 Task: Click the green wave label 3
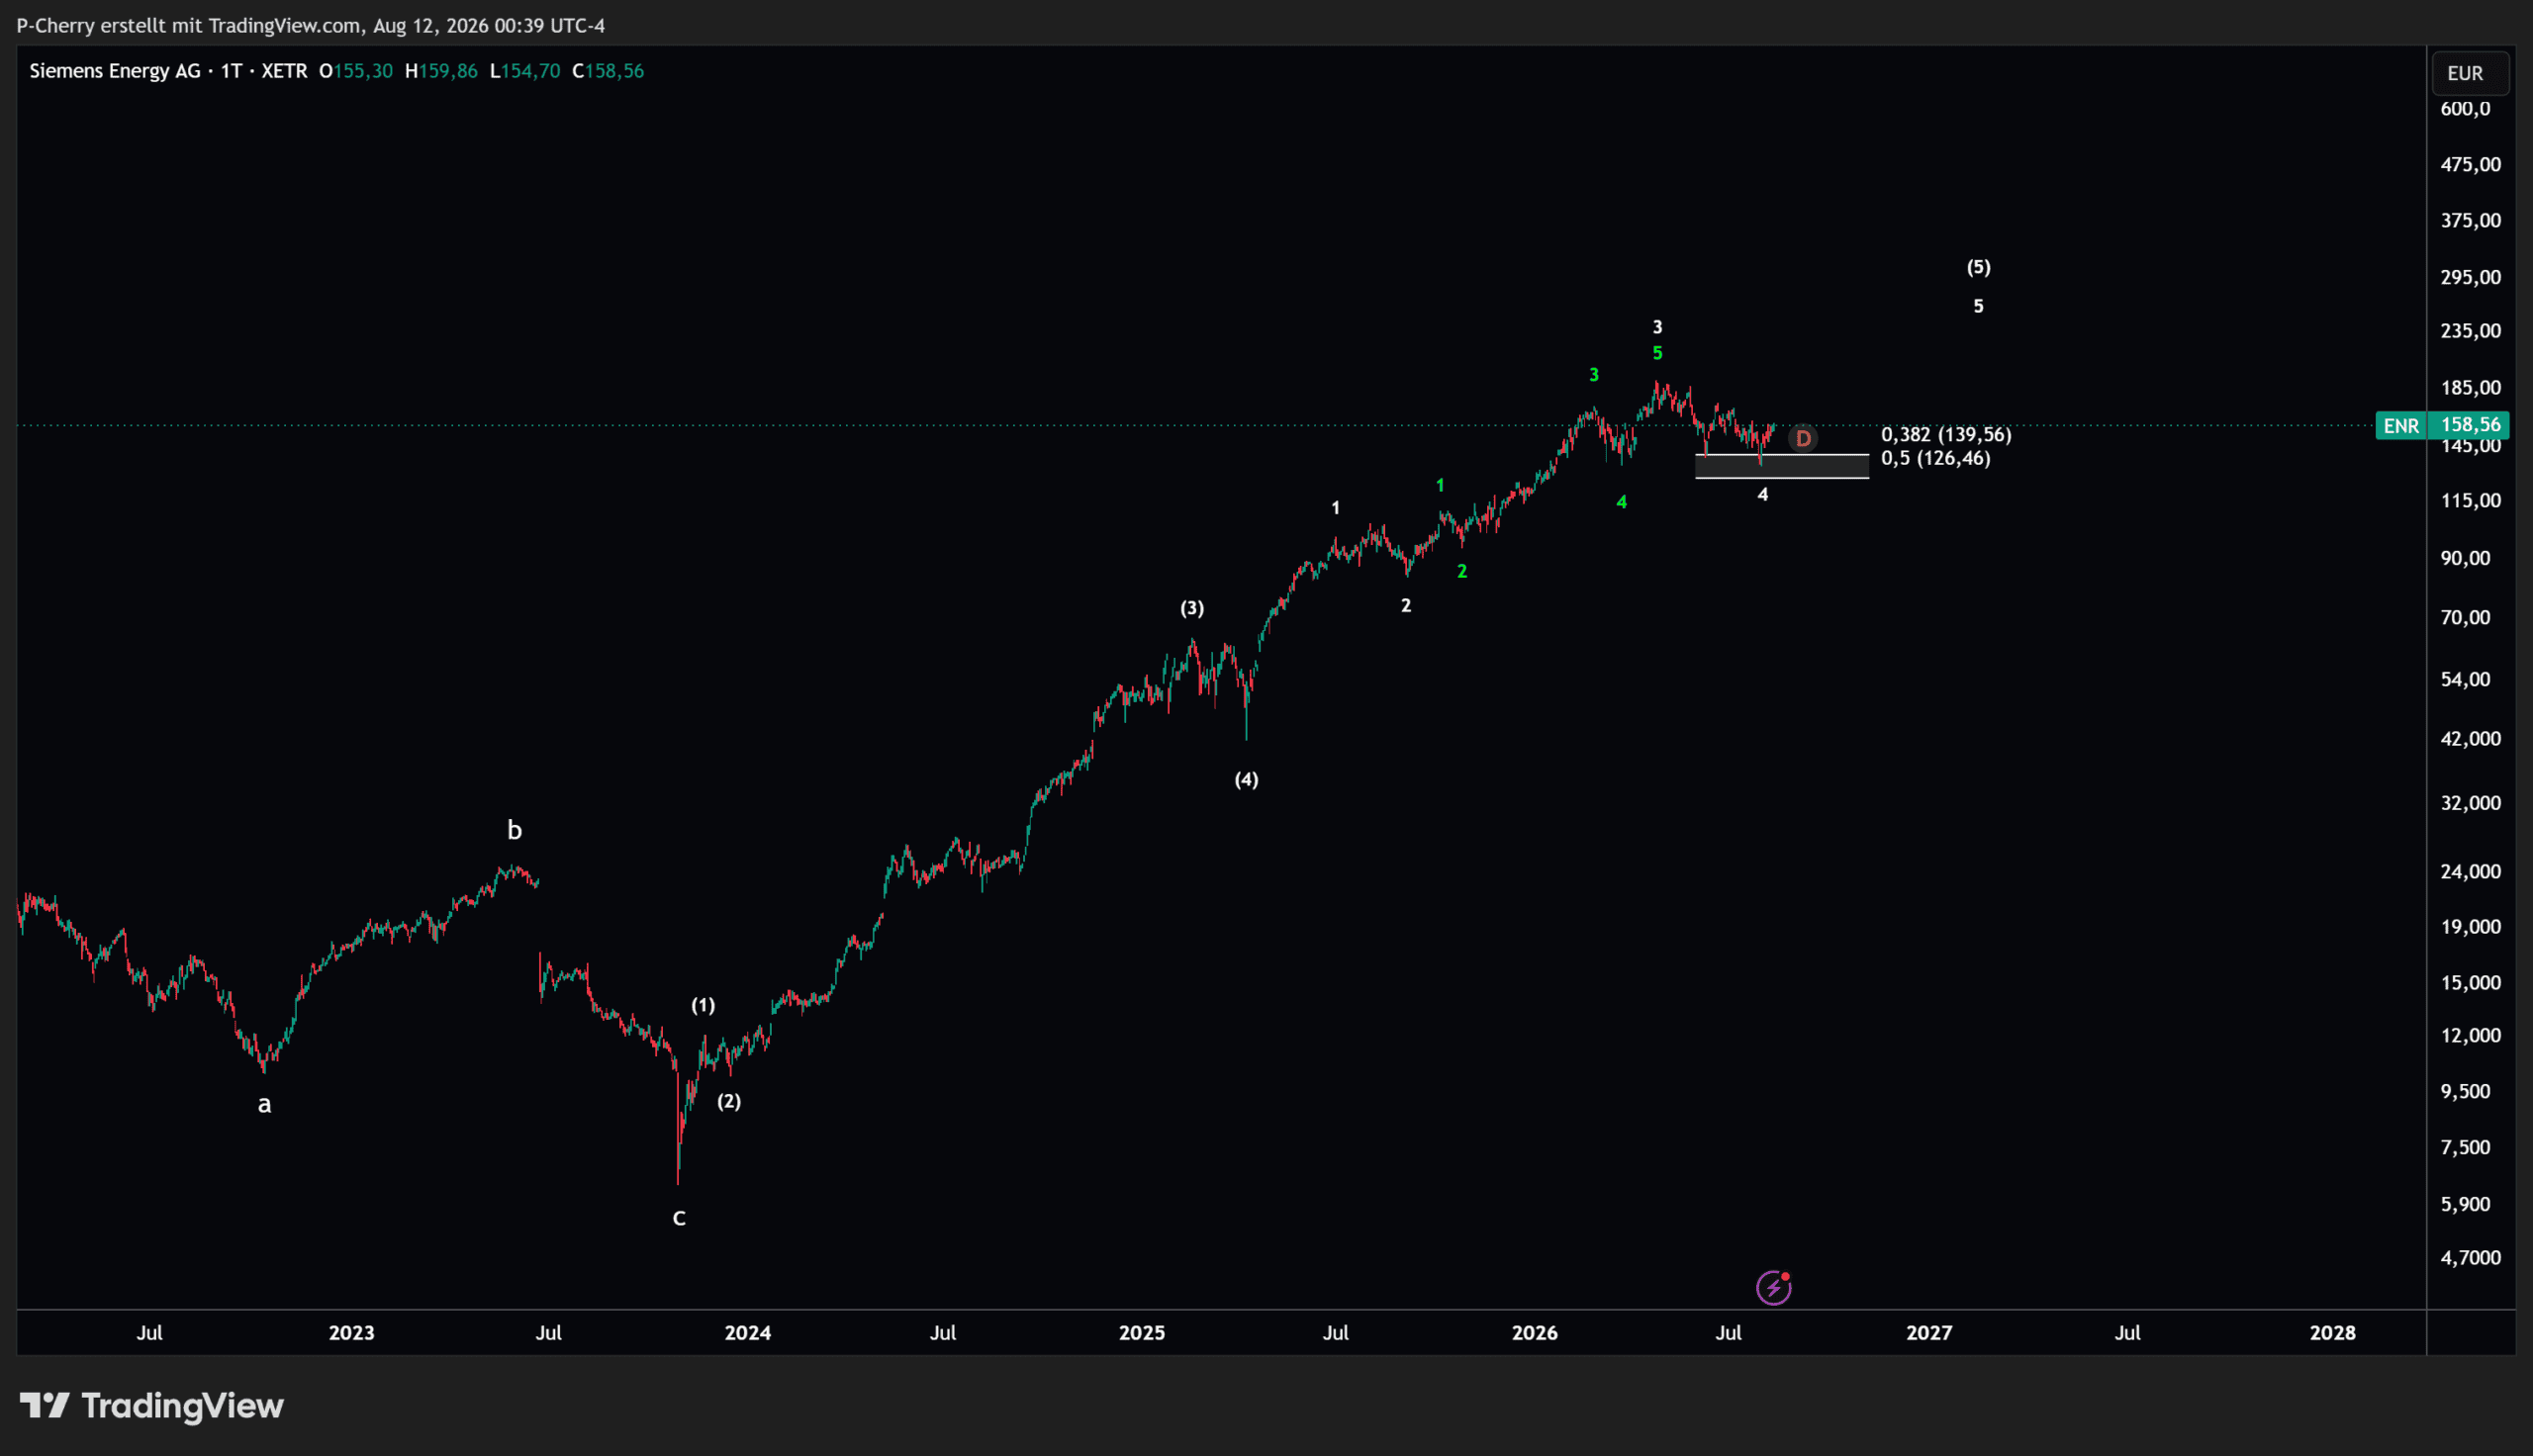pyautogui.click(x=1594, y=375)
